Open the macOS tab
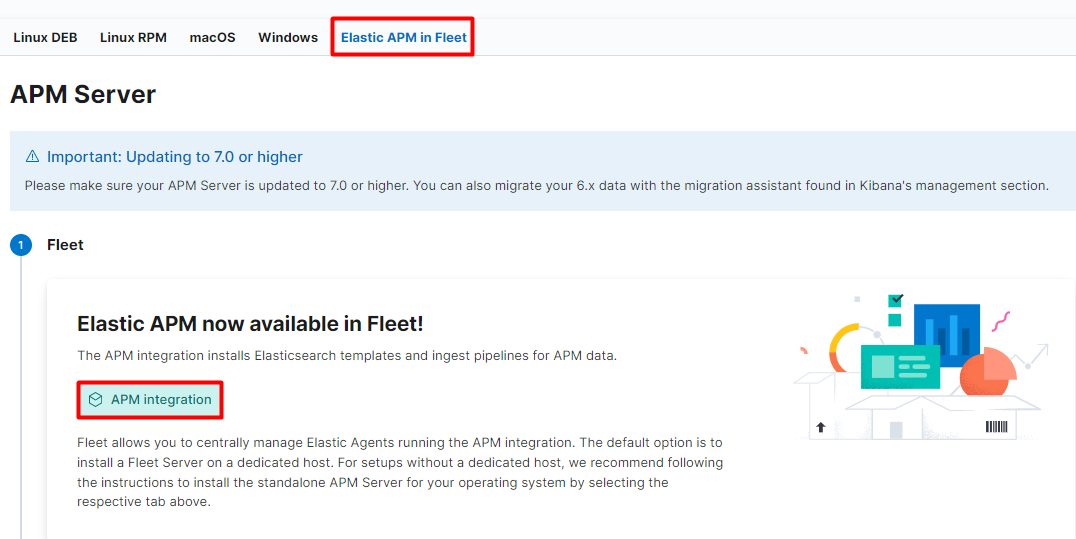Viewport: 1076px width, 539px height. tap(213, 38)
